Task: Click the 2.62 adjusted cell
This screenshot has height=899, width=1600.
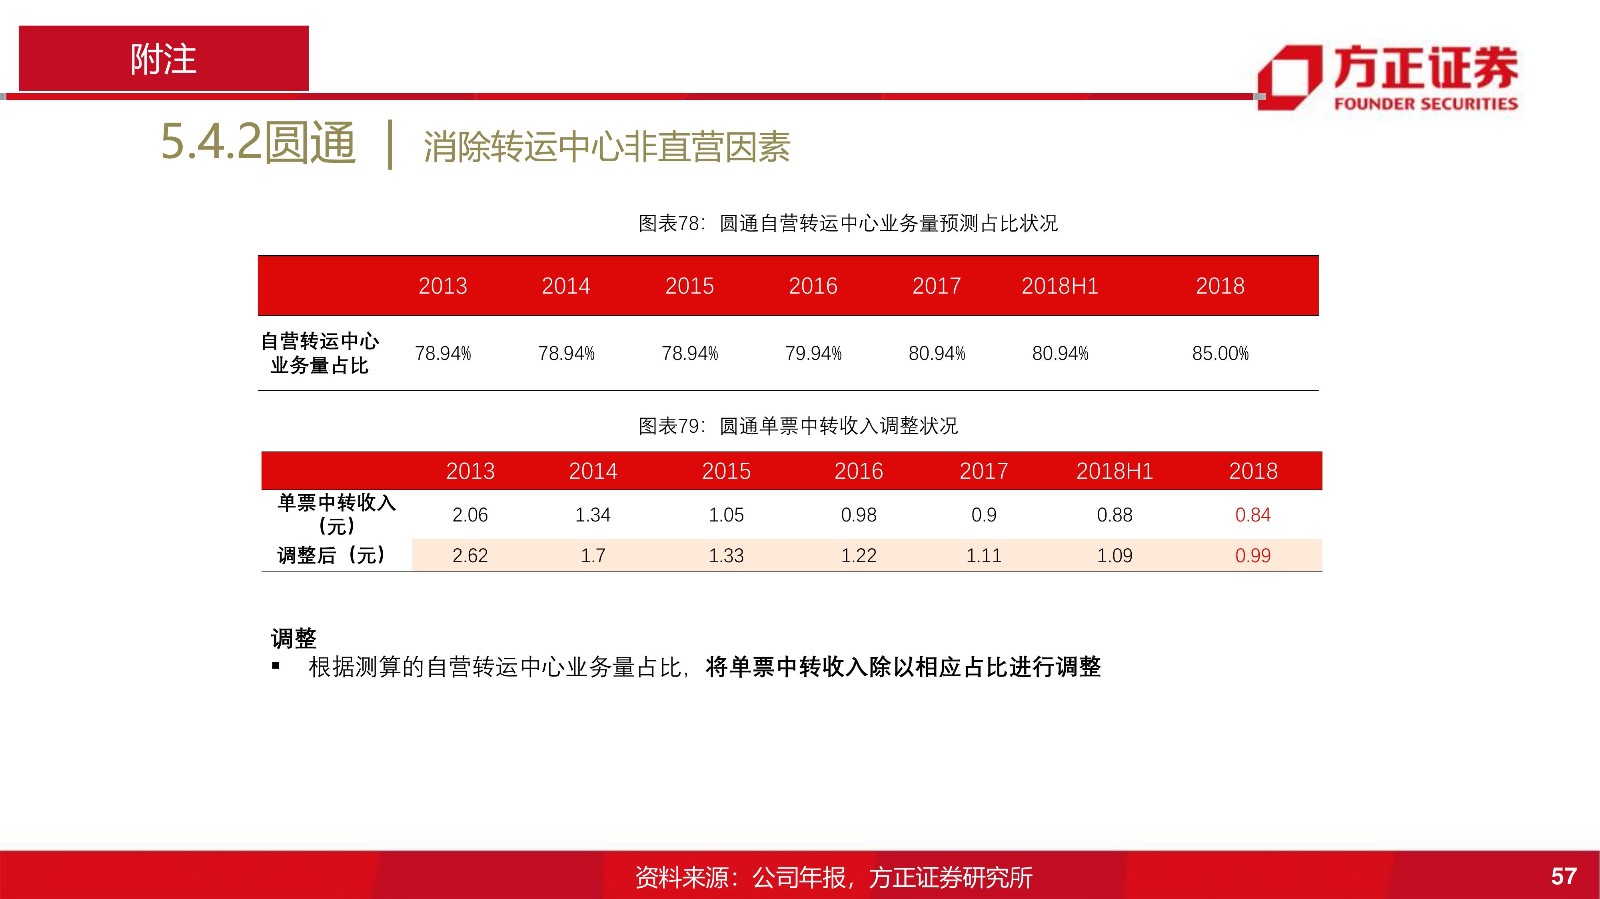Action: pyautogui.click(x=470, y=555)
